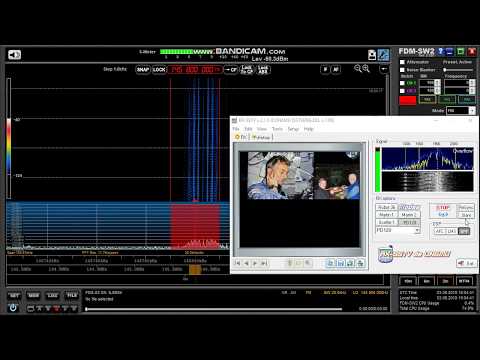Click the blue-highlighted icon left of the FDM-SW2 title
Screen dimensions: 480x360
click(383, 55)
